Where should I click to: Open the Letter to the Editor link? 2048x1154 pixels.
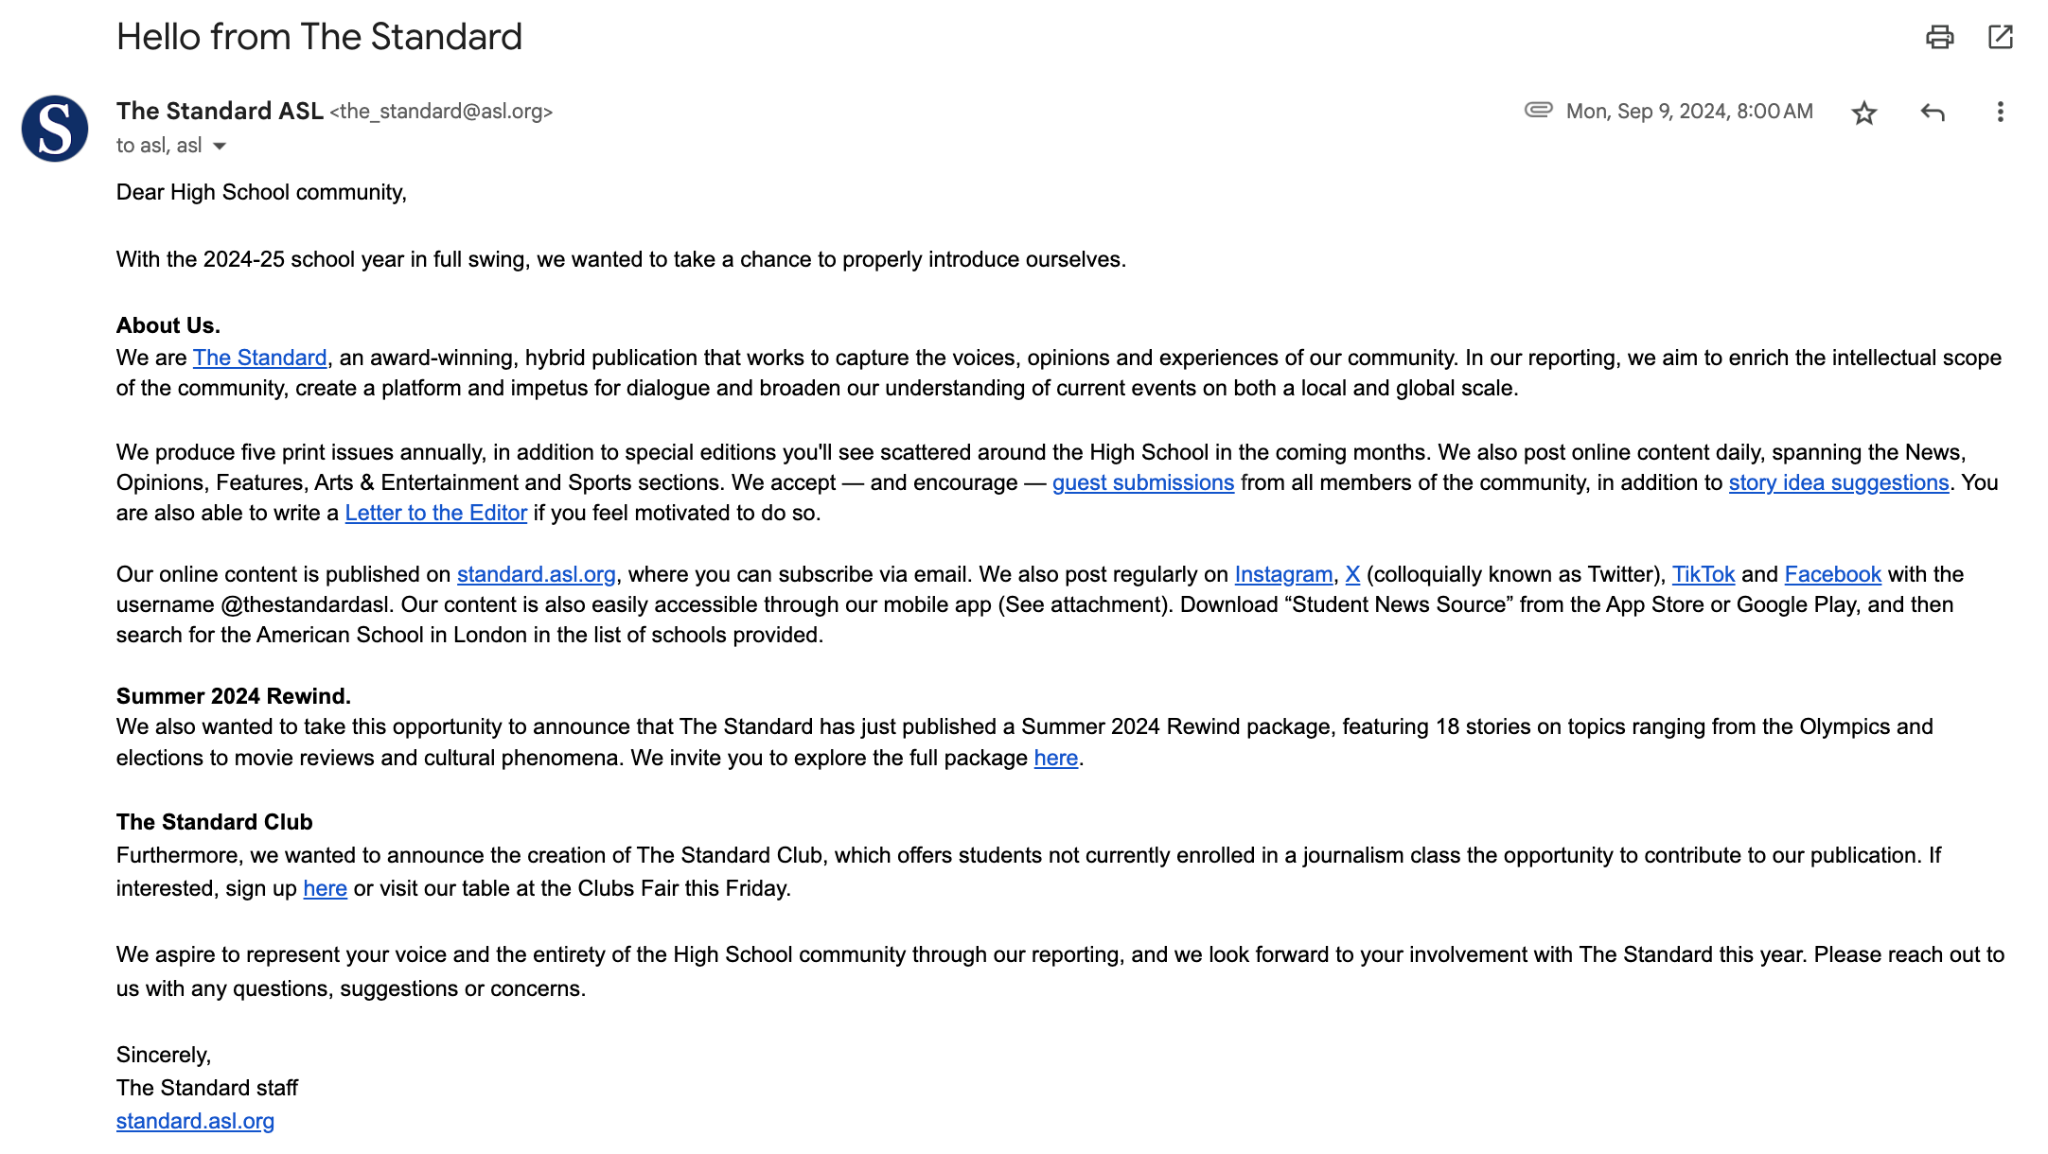(x=436, y=514)
